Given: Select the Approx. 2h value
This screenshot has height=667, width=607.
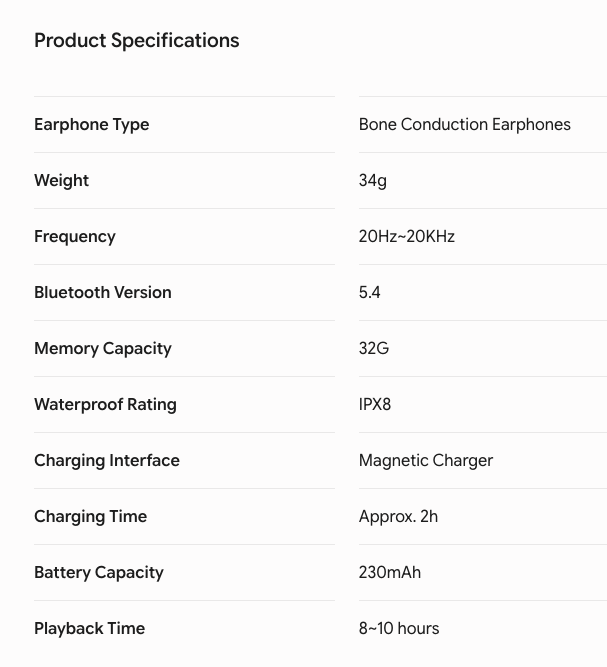Looking at the screenshot, I should click(x=398, y=517).
